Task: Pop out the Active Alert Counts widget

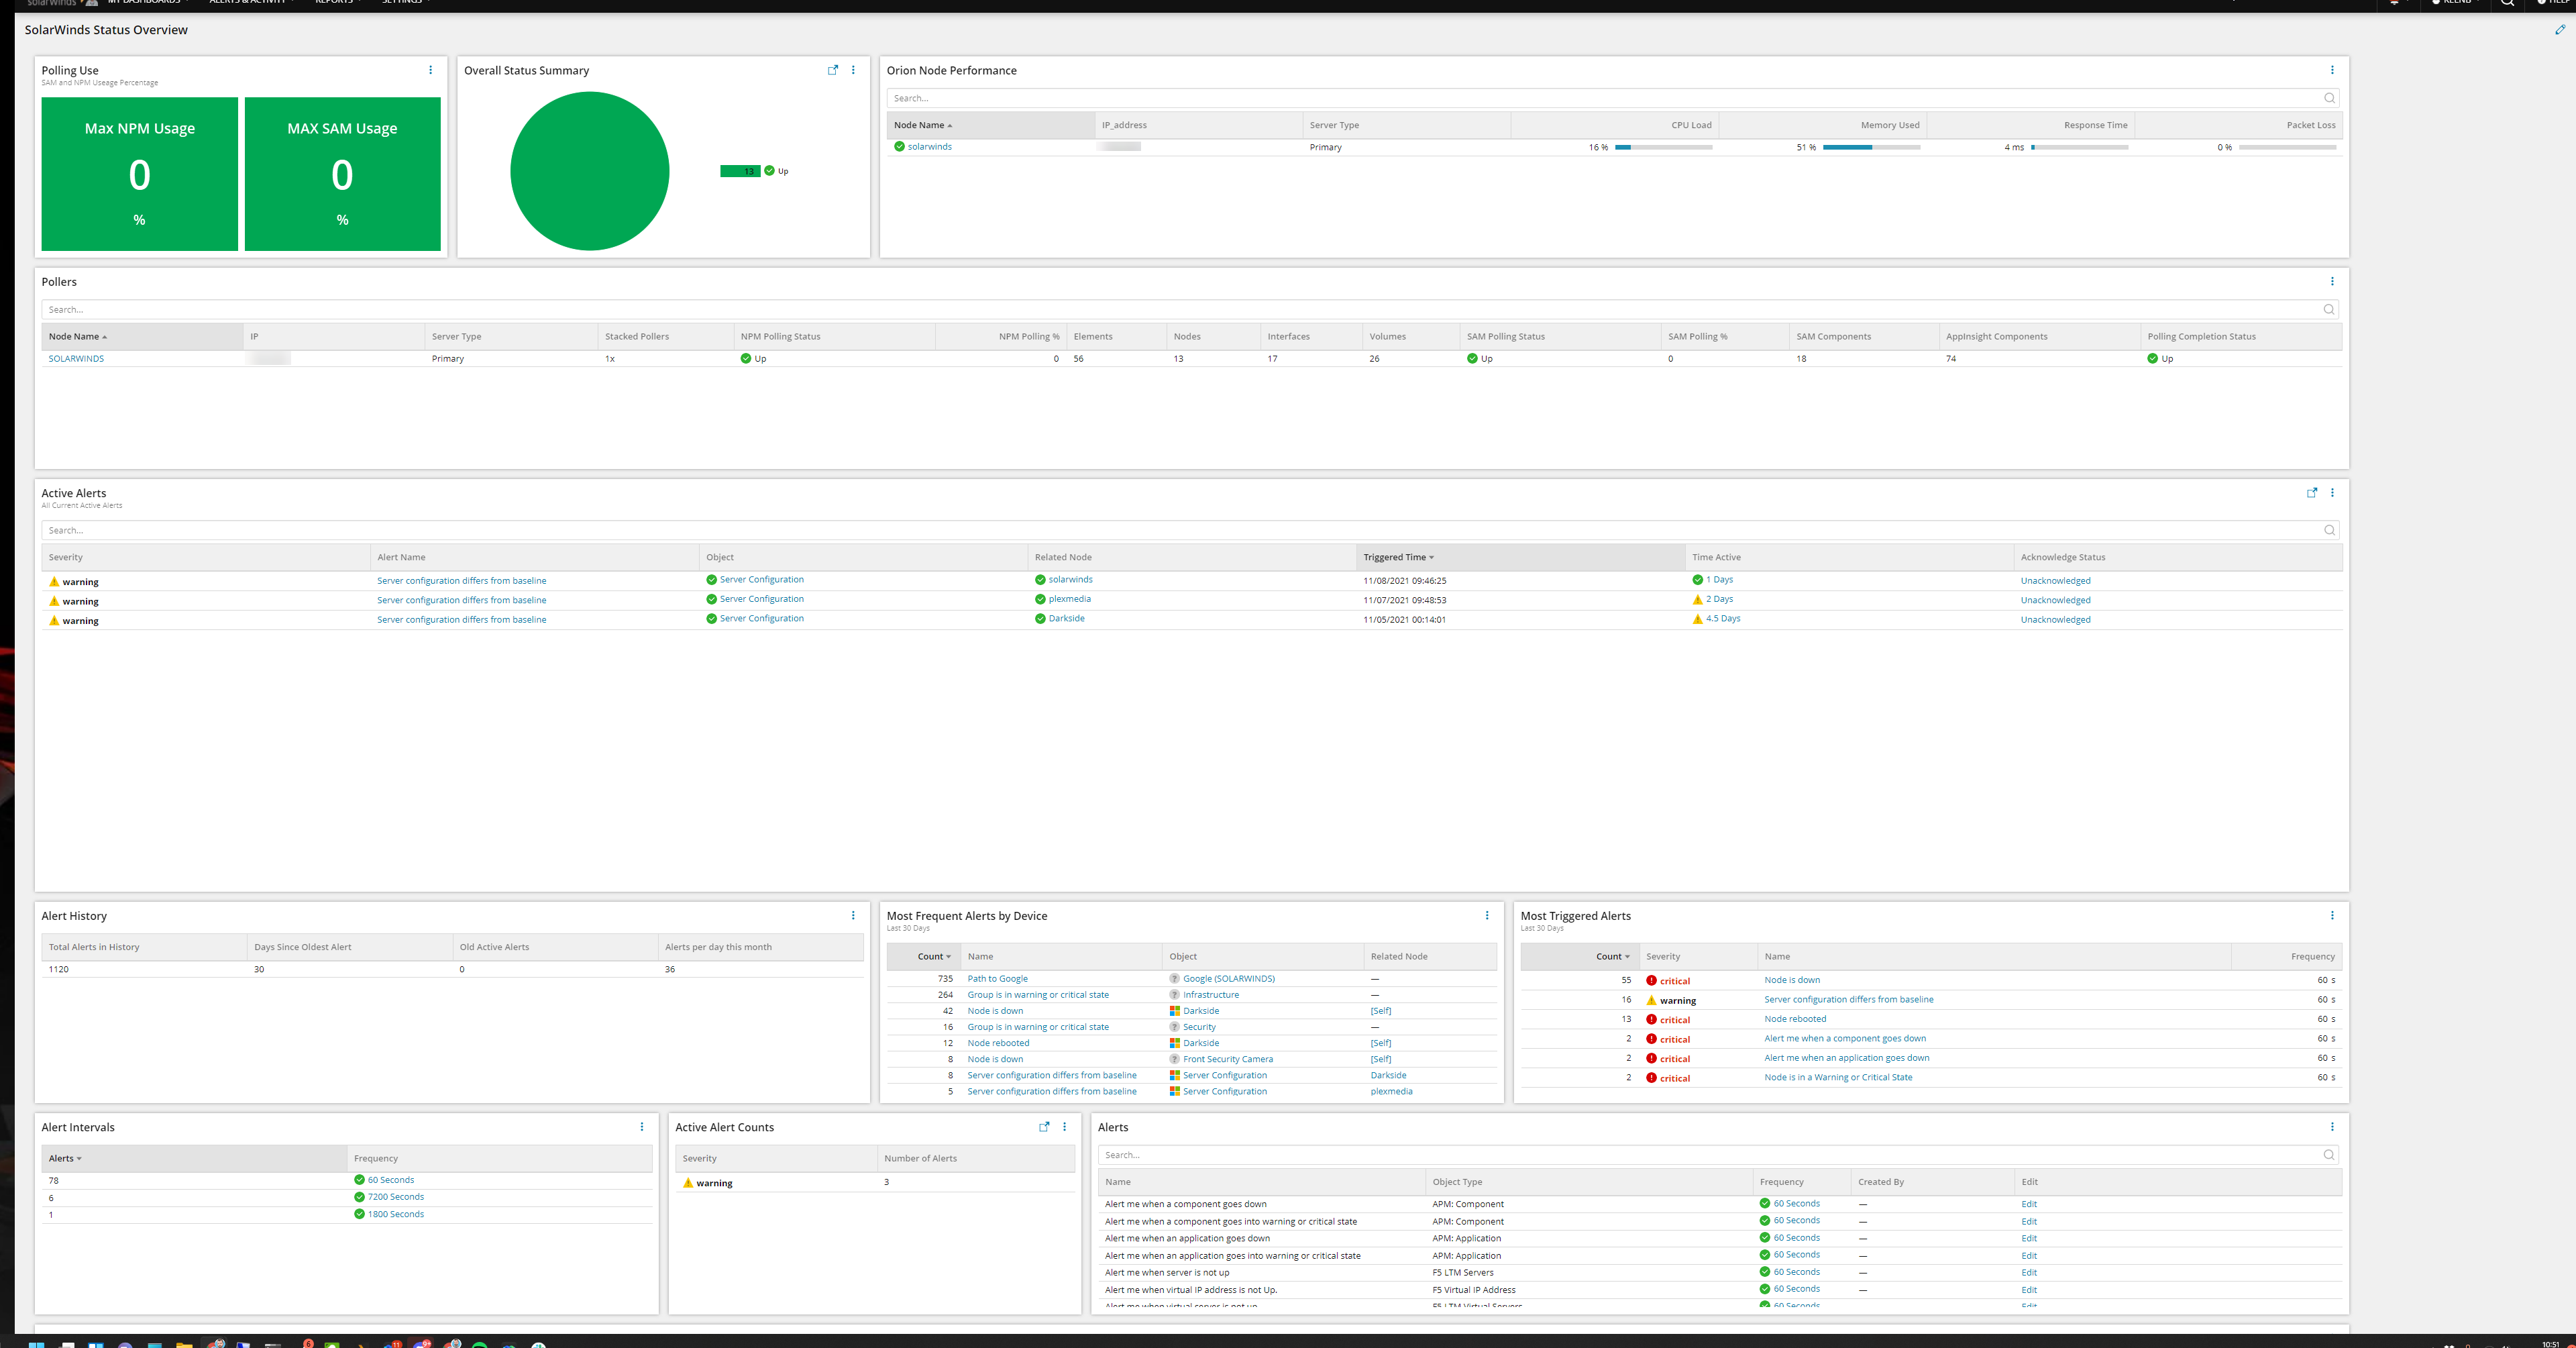Action: (x=1044, y=1127)
